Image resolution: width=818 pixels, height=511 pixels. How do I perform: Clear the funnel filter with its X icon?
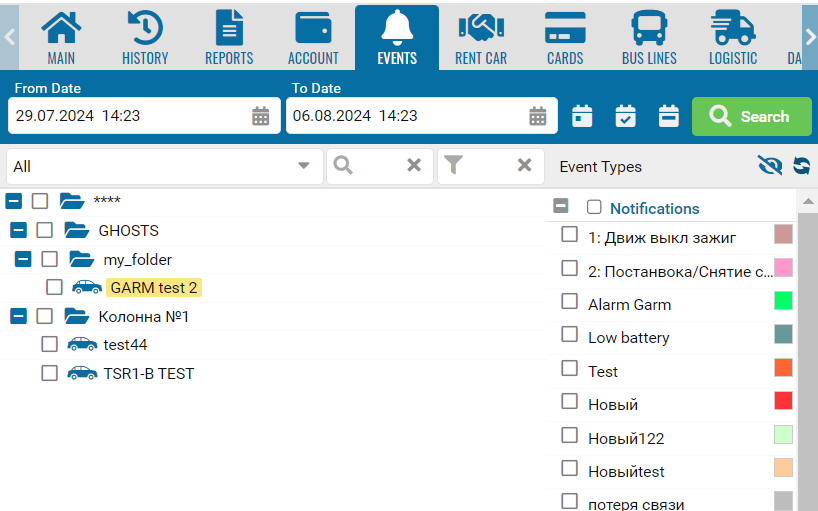524,166
